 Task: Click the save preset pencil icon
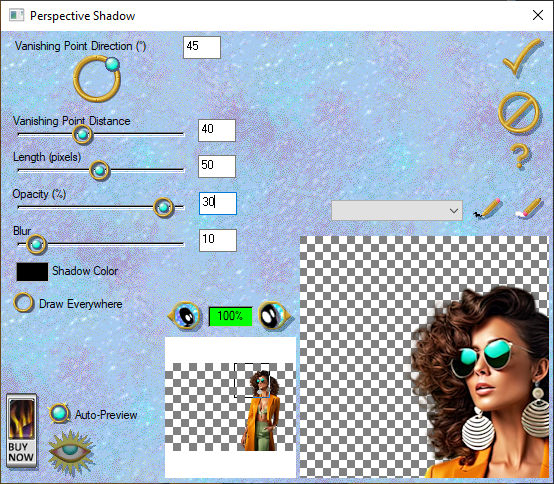487,209
